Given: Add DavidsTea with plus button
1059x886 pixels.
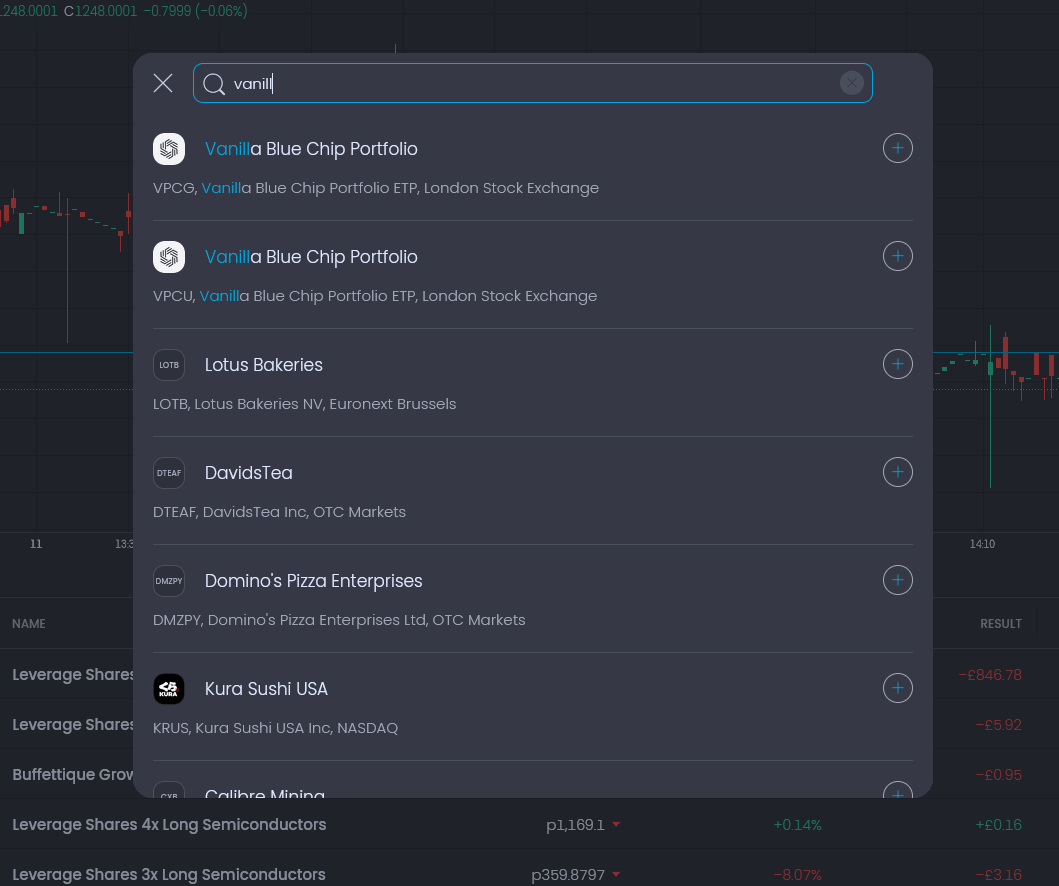Looking at the screenshot, I should click(x=898, y=472).
